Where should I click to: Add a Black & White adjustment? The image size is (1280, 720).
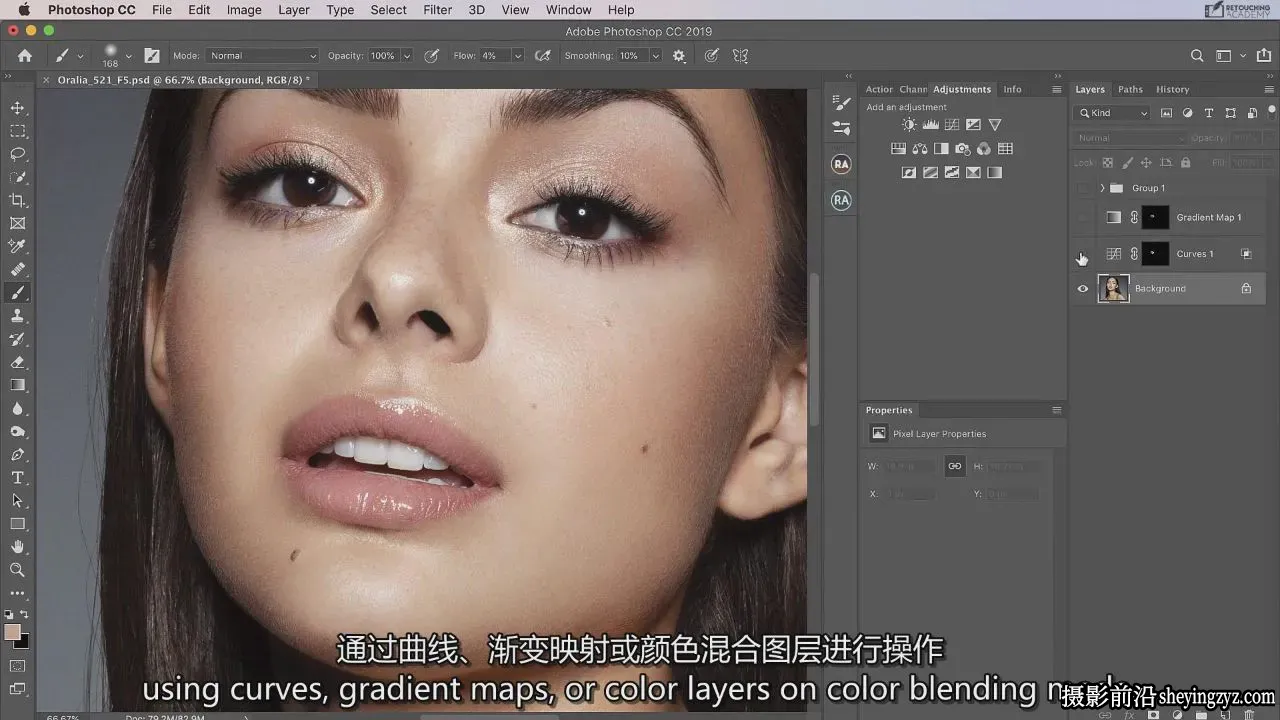coord(941,149)
